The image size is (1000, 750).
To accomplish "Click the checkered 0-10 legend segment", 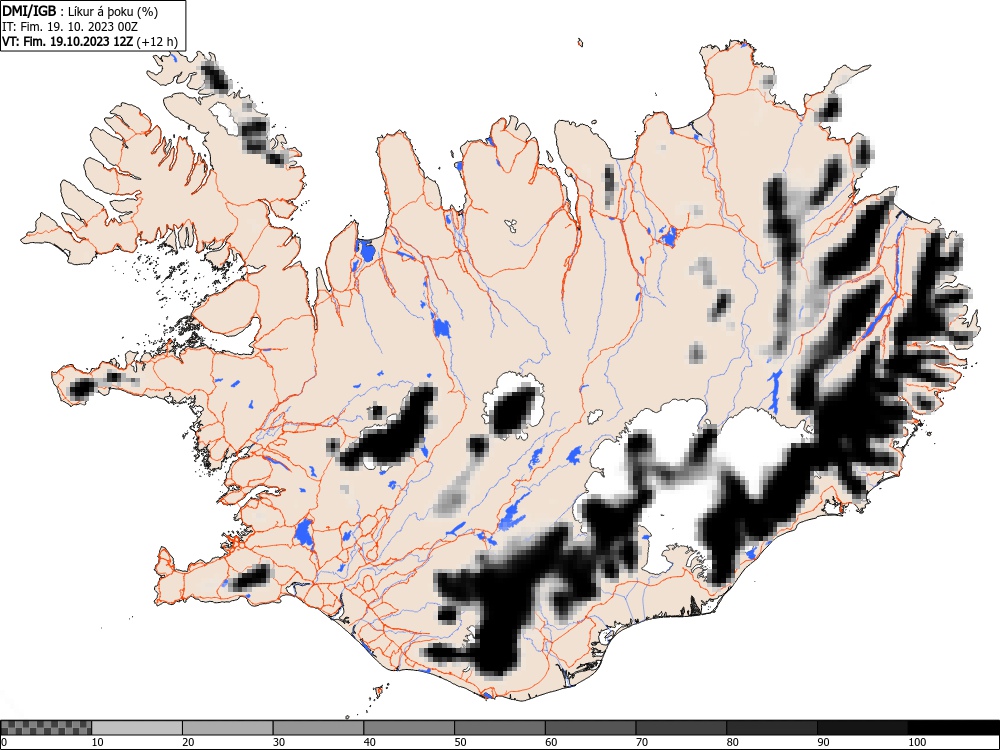I will (x=46, y=728).
